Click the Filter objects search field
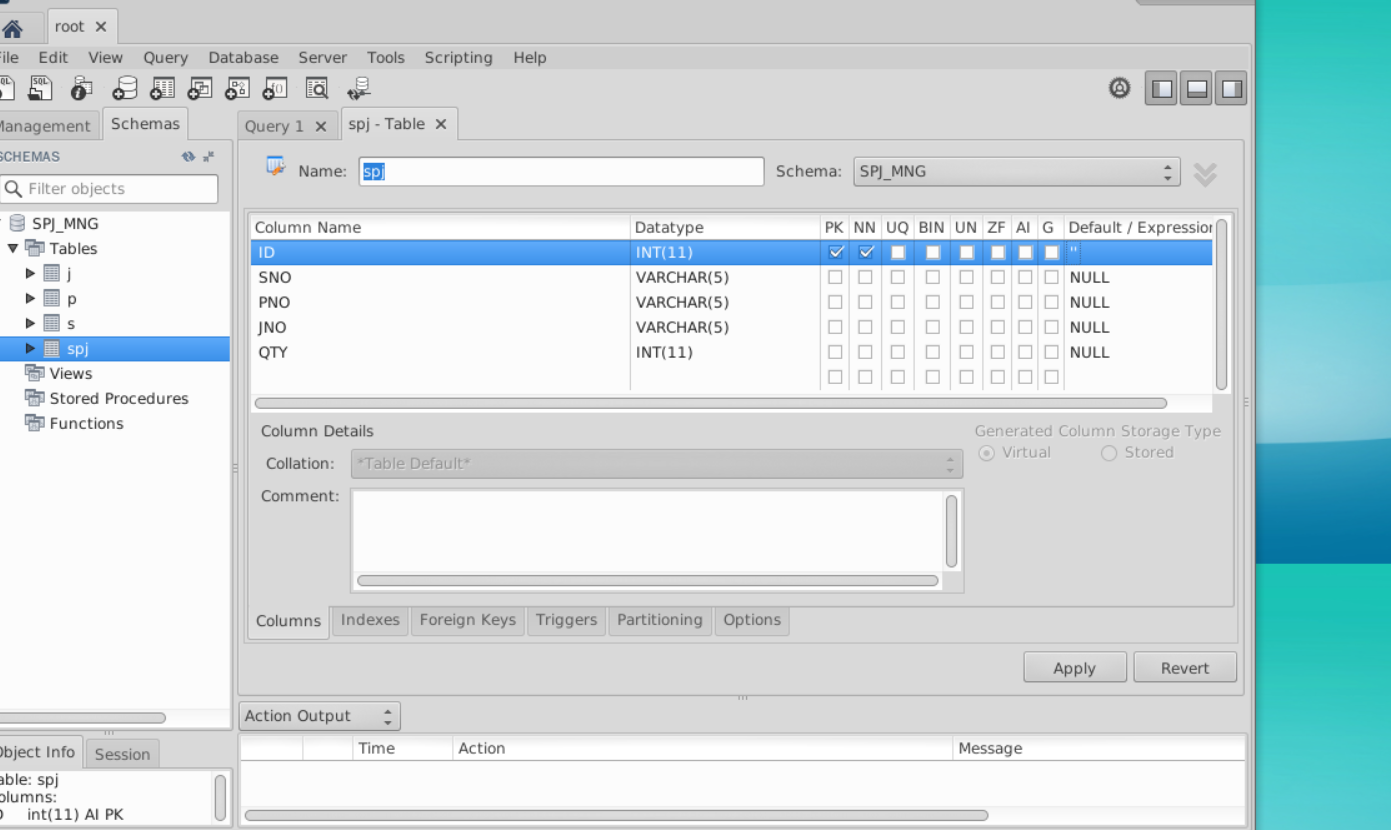This screenshot has width=1391, height=830. coord(110,189)
